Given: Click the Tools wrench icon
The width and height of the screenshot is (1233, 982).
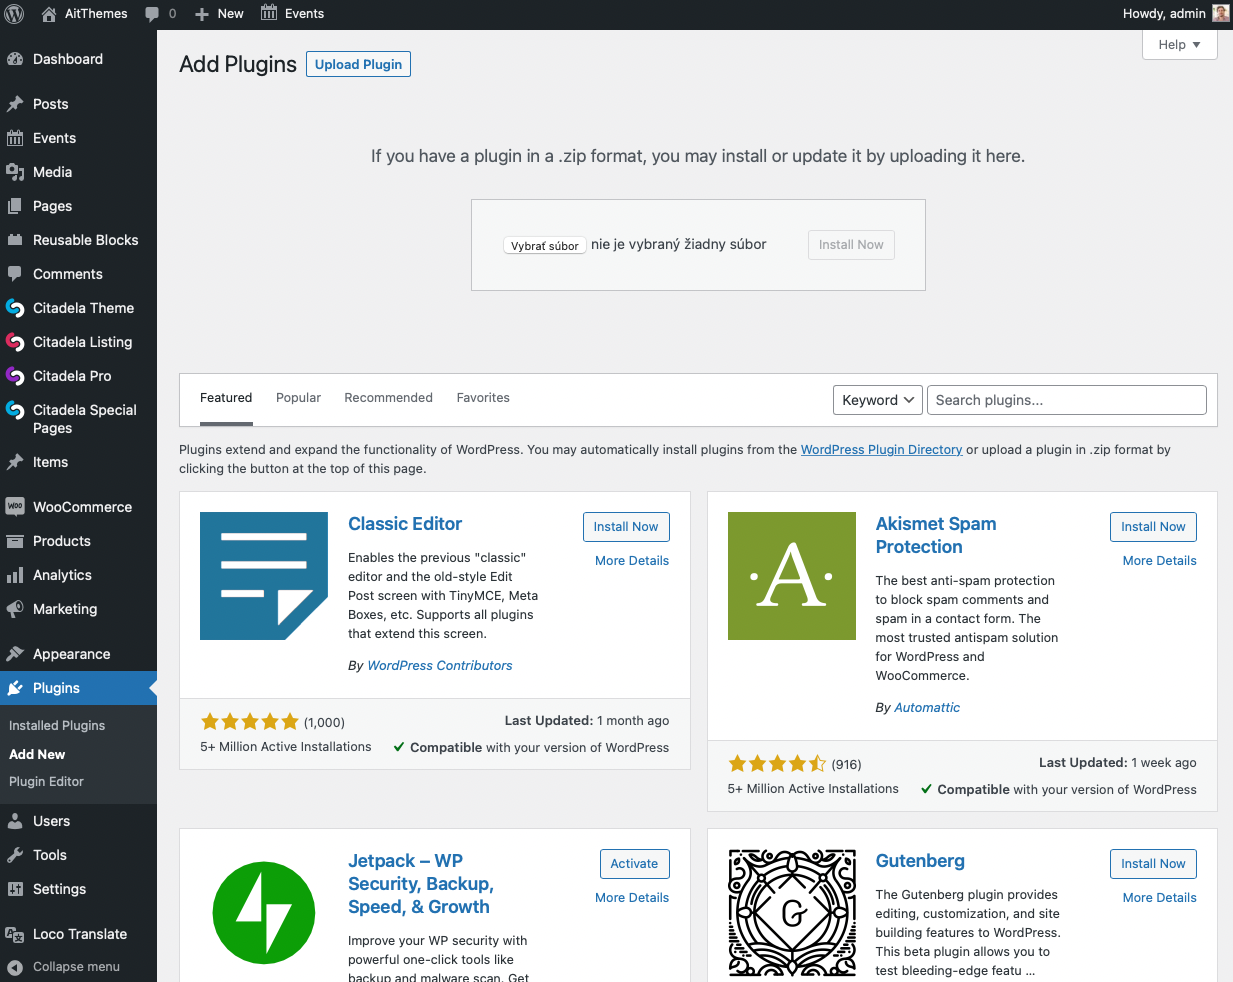Looking at the screenshot, I should 15,855.
